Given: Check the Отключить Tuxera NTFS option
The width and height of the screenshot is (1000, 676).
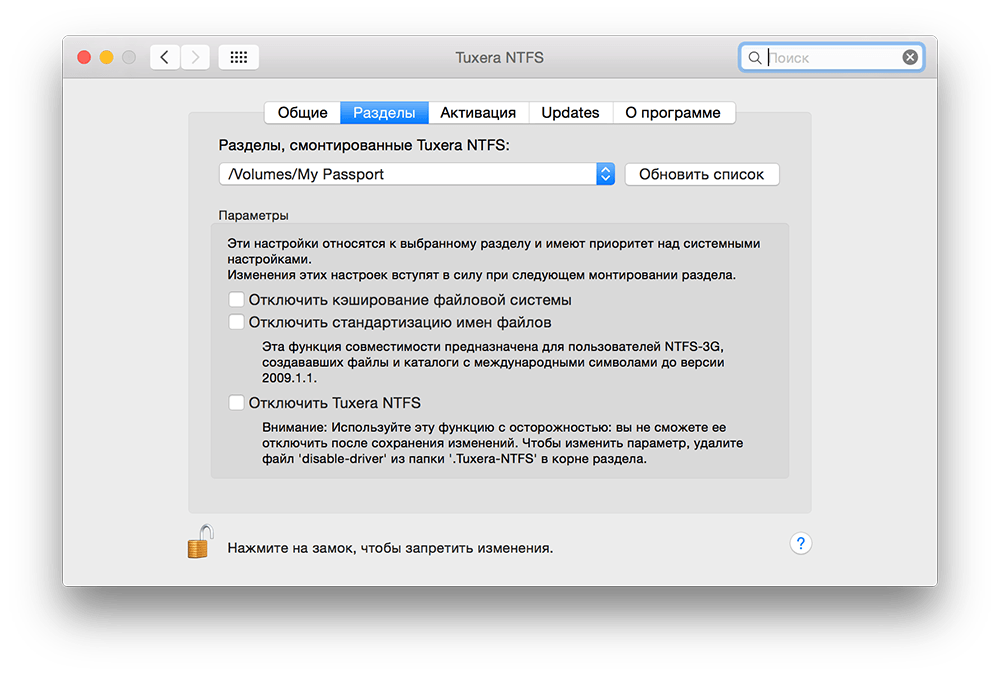Looking at the screenshot, I should (236, 402).
